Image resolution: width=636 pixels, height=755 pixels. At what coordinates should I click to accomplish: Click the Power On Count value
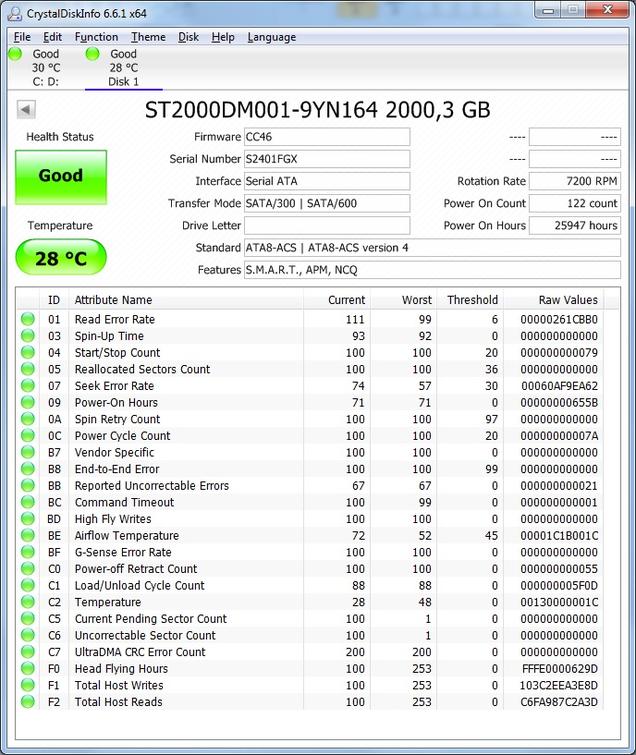(575, 203)
